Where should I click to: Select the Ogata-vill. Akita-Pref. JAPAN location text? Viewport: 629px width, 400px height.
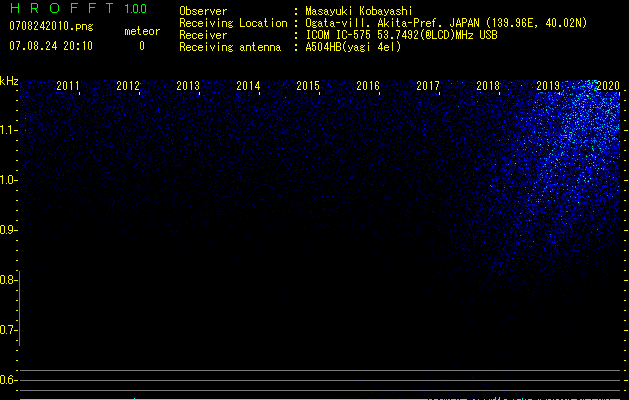point(446,23)
